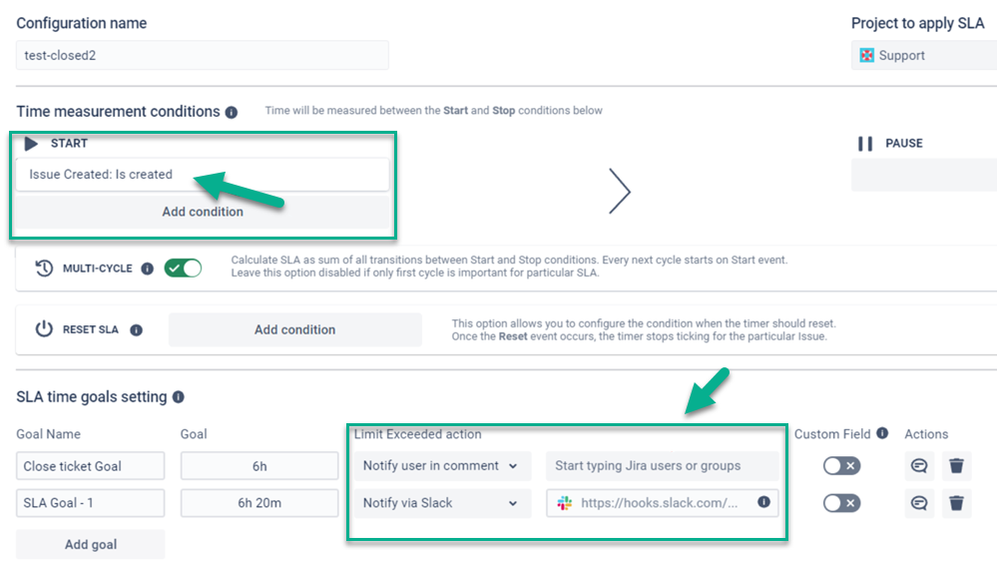Open comment settings for Close ticket Goal
This screenshot has height=564, width=998.
[x=919, y=466]
